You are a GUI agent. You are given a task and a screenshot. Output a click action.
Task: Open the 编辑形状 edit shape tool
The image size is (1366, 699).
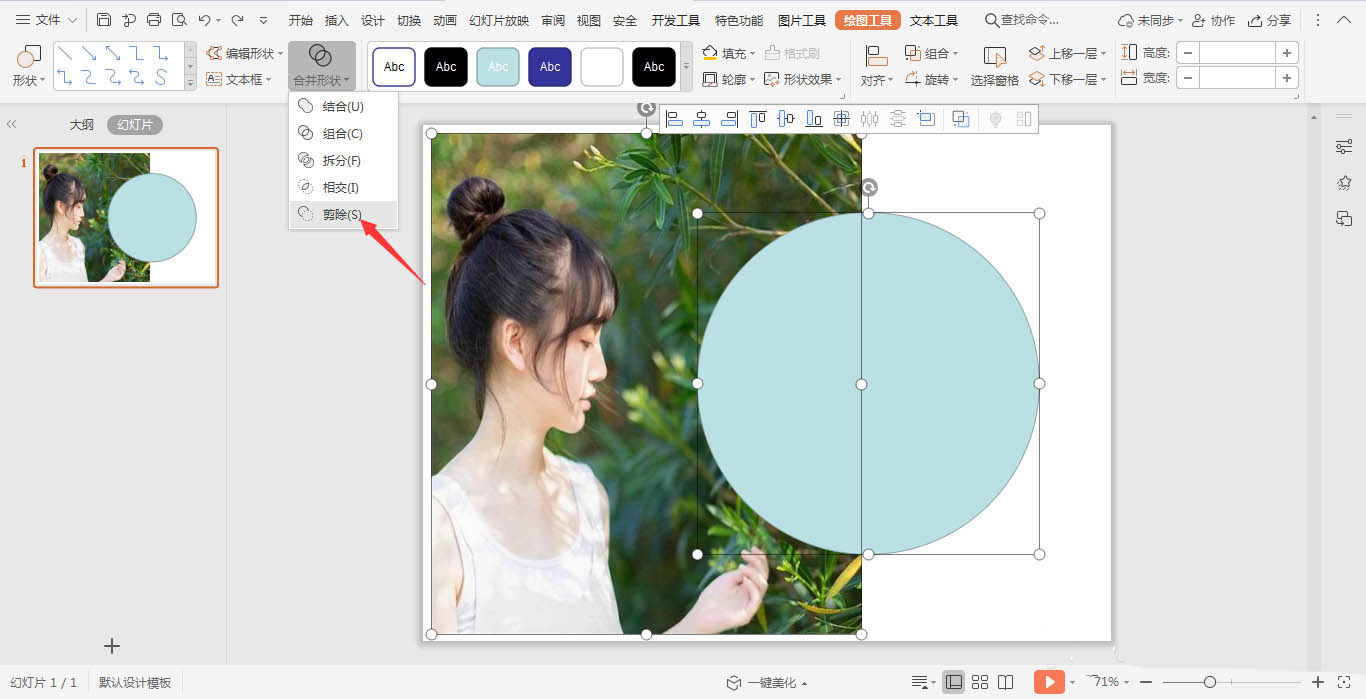245,53
